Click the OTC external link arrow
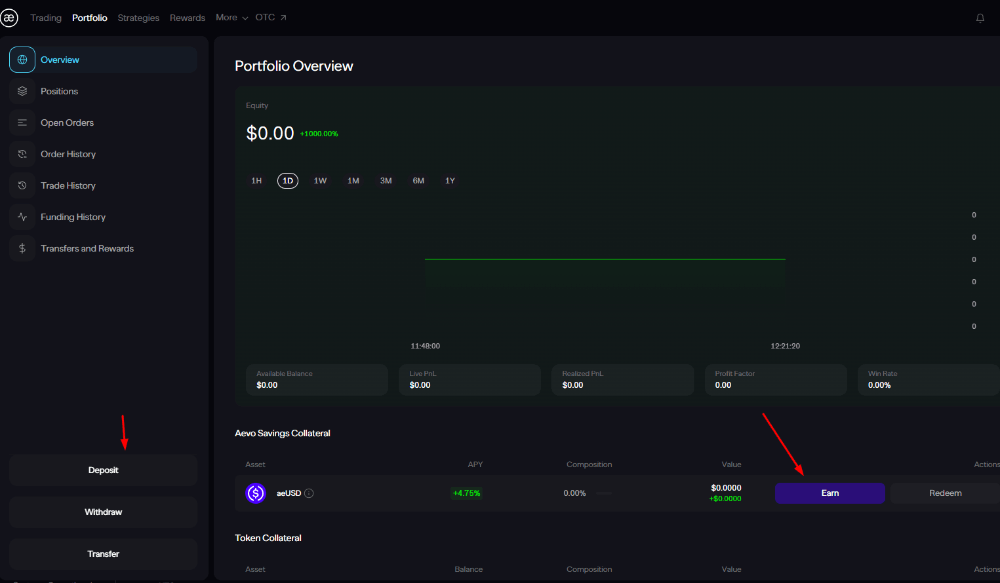 [x=283, y=18]
